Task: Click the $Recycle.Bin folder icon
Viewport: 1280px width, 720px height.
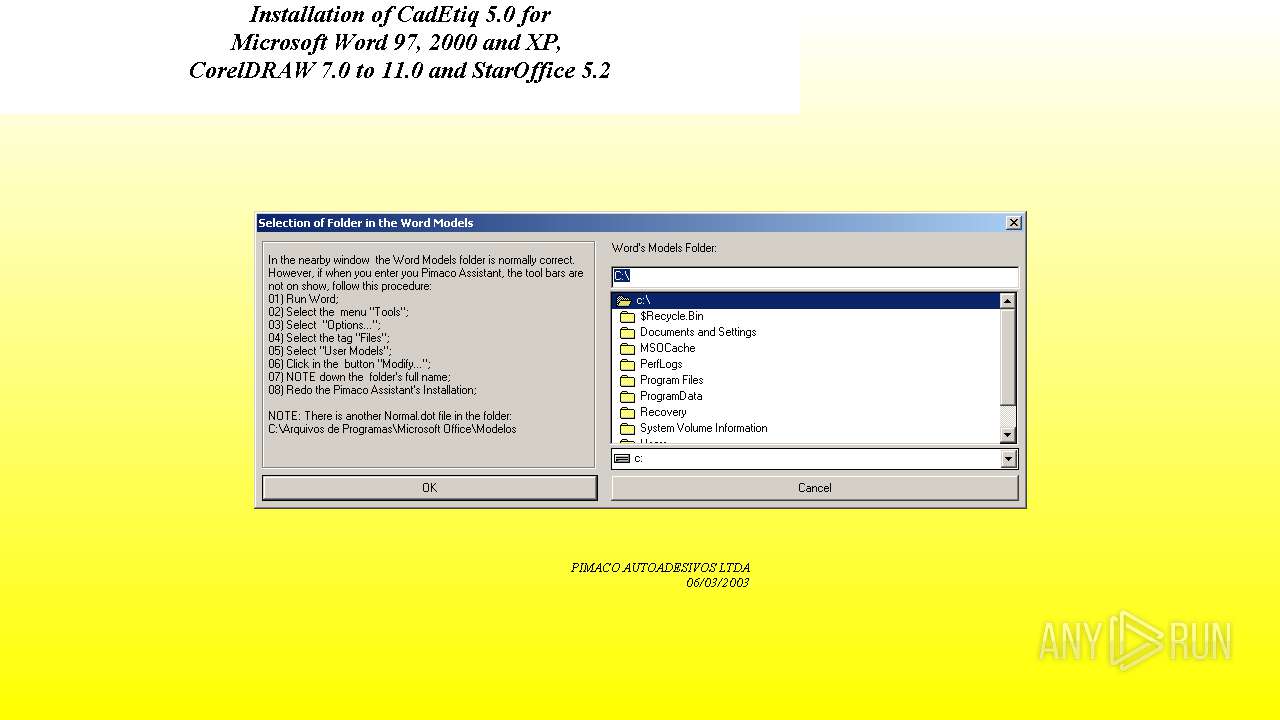Action: tap(628, 317)
